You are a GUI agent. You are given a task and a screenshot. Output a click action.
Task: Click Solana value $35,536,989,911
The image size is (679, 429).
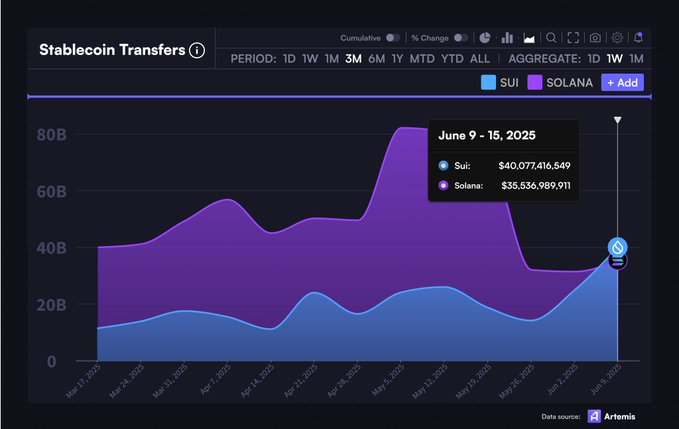(536, 186)
